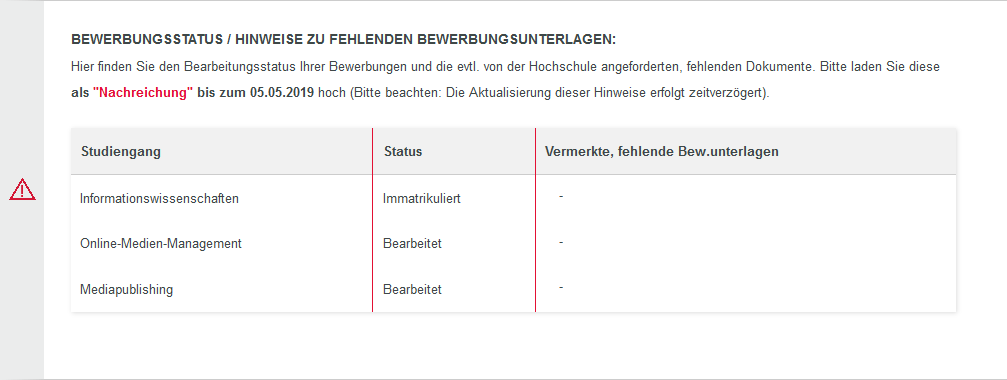Viewport: 1007px width, 380px height.
Task: Click the Bewerbungsstatus section heading
Action: point(343,40)
